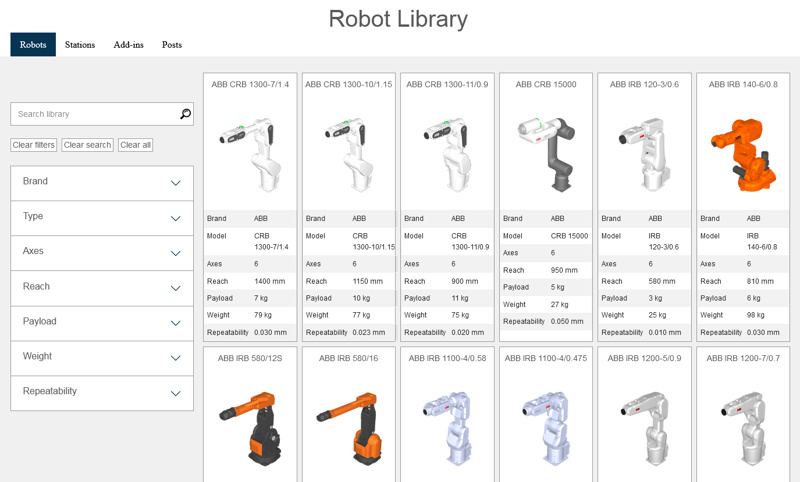Open the ABB CRB 1300-7/1.4 robot image
The width and height of the screenshot is (800, 482).
click(250, 155)
